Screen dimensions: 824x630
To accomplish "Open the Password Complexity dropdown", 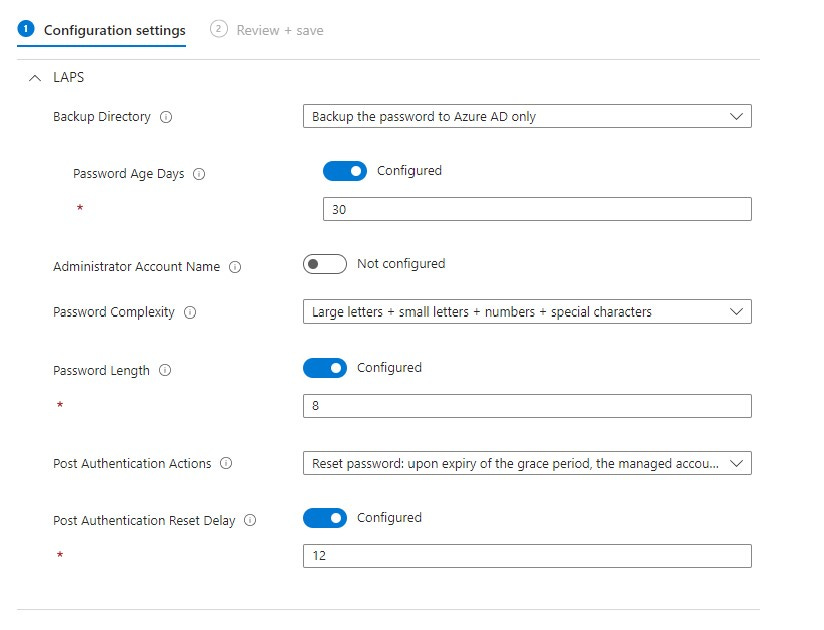I will click(527, 311).
